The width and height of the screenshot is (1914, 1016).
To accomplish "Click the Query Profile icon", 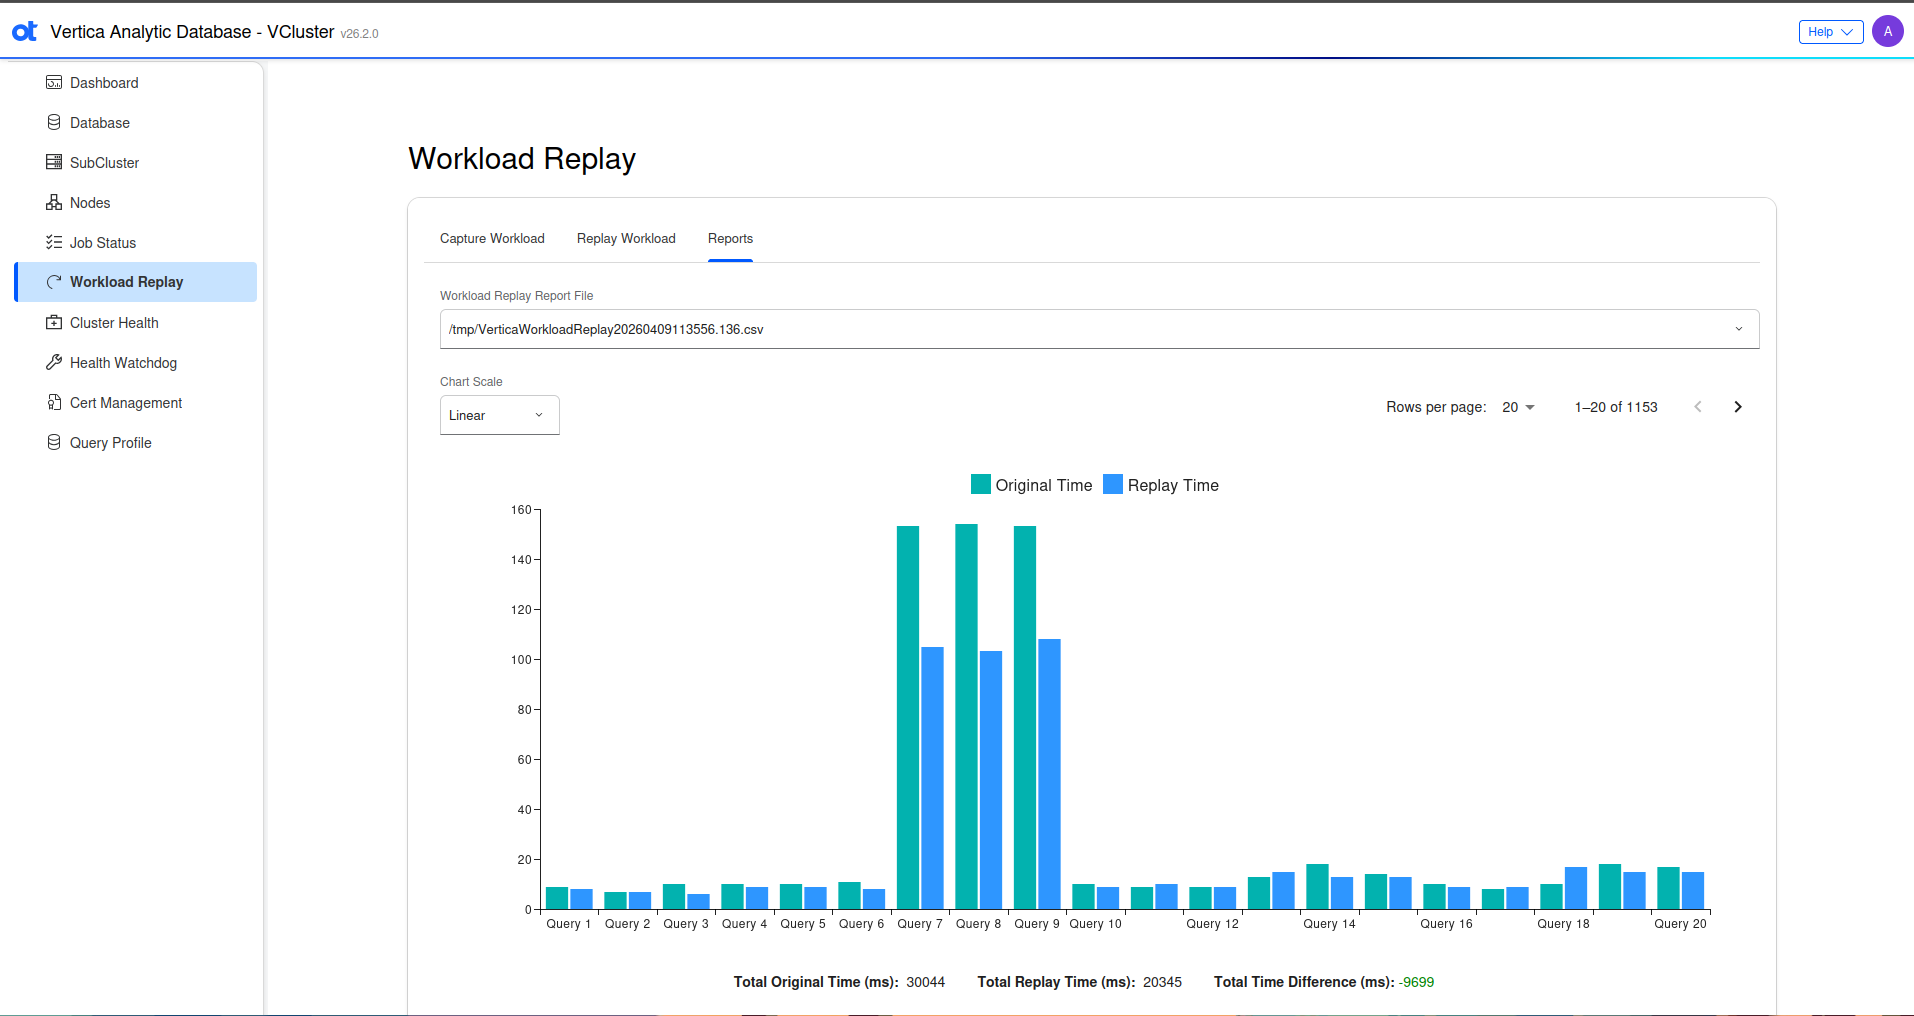I will pos(54,442).
